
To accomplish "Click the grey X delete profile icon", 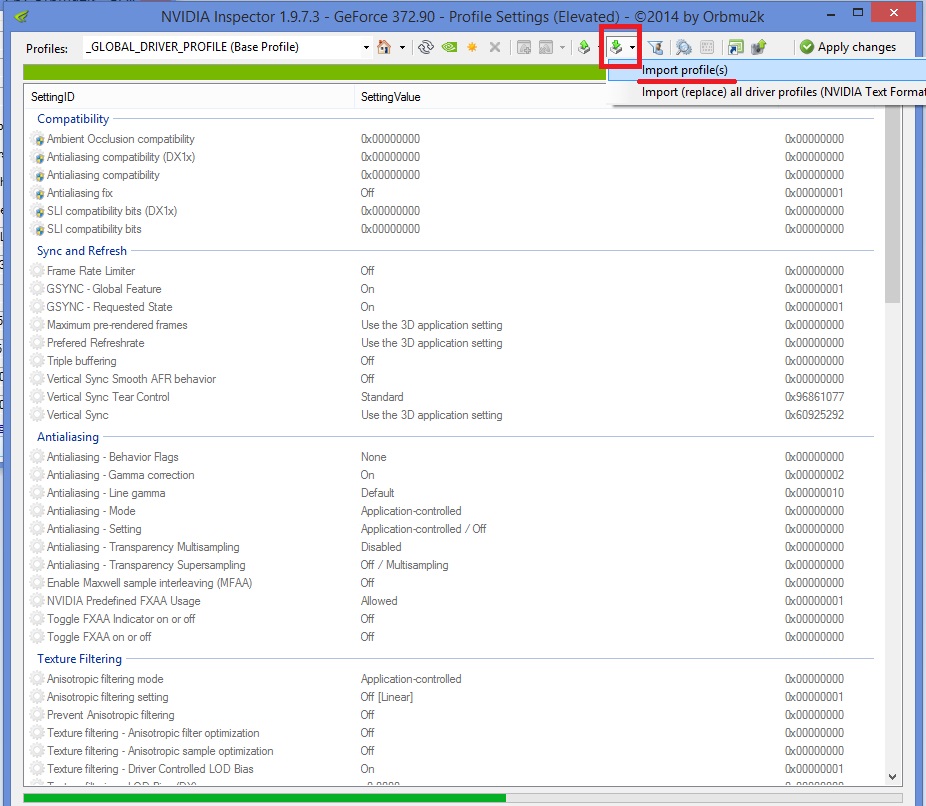I will 495,47.
